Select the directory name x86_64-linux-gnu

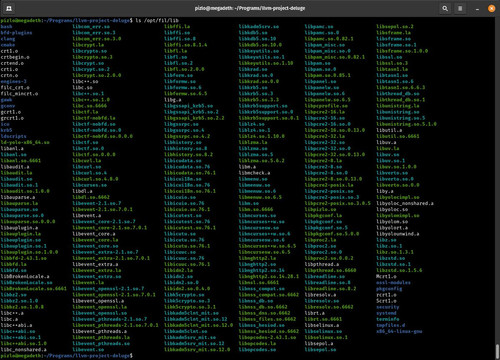pos(399,331)
